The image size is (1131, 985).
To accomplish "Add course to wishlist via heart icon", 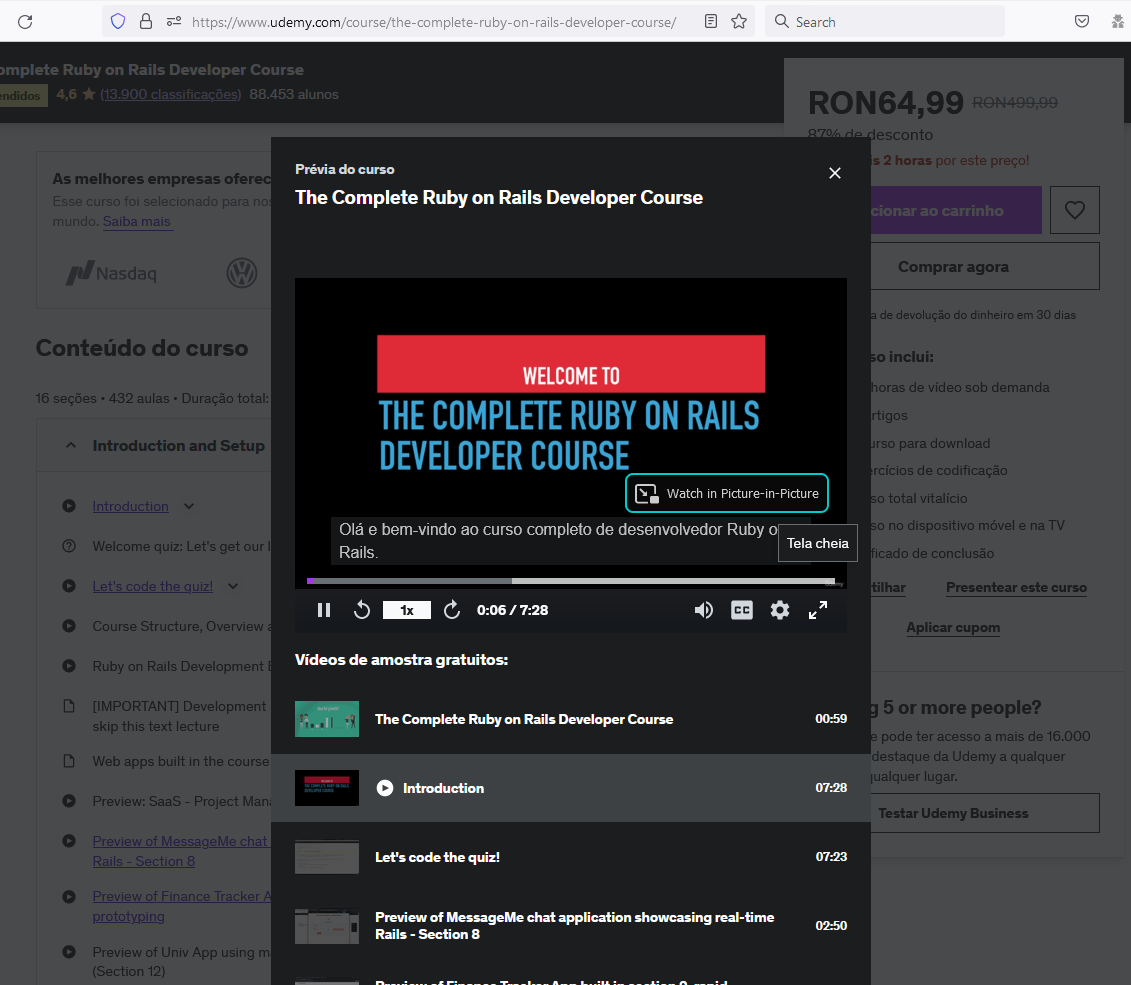I will point(1075,209).
